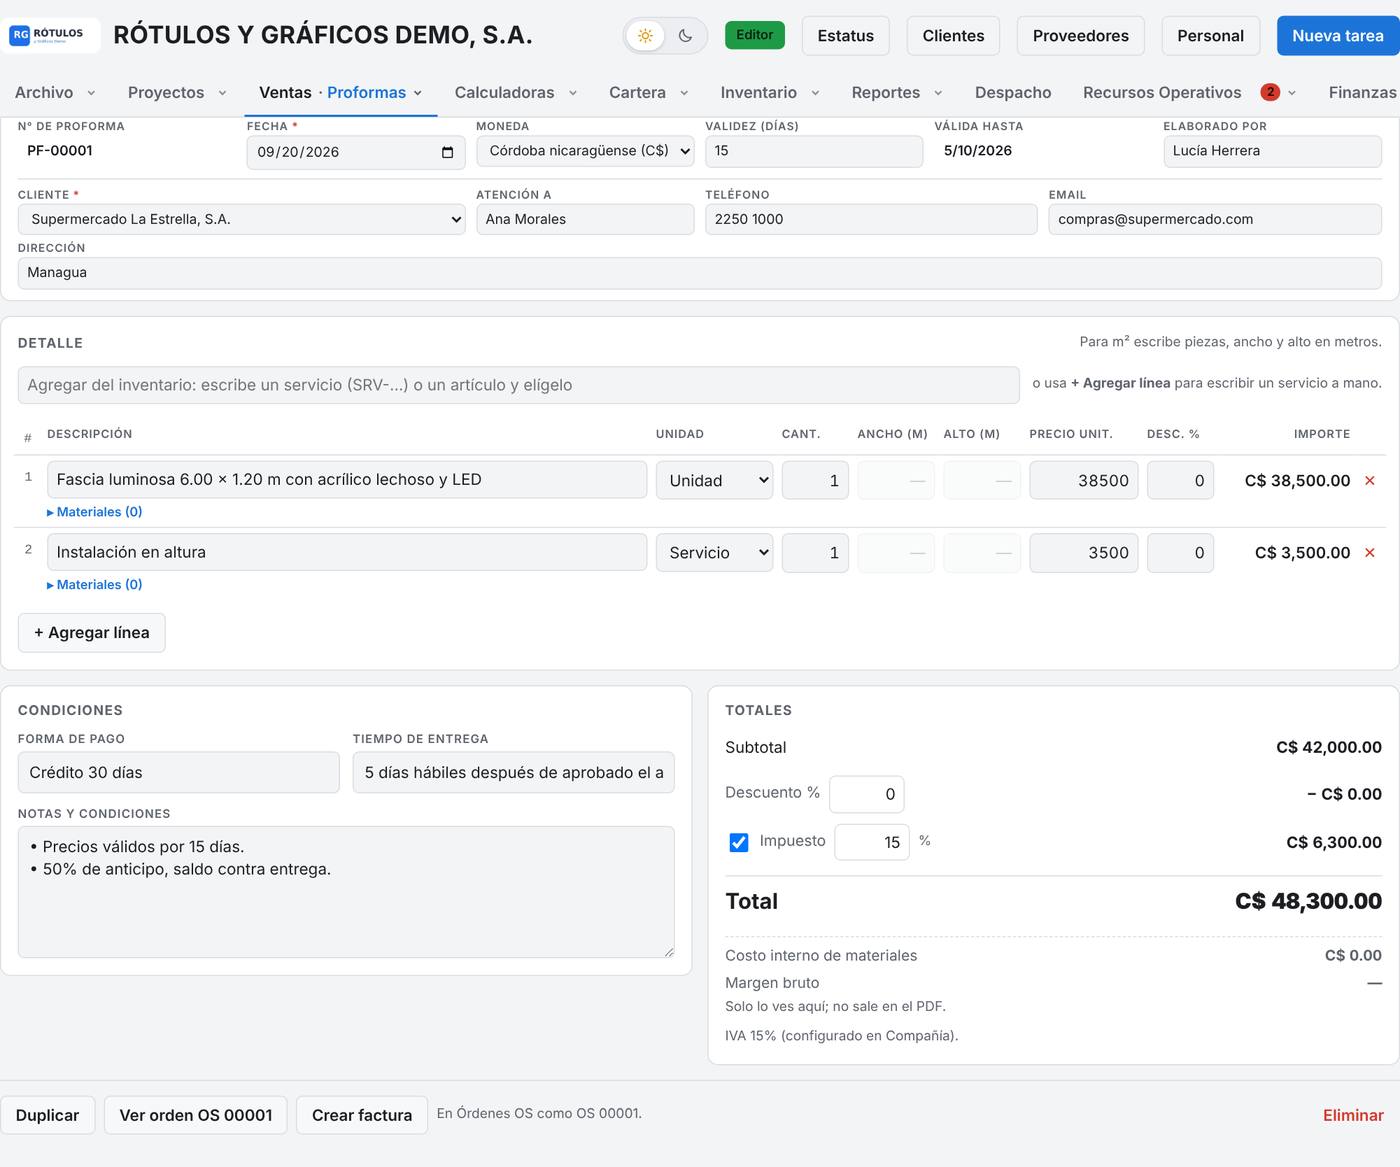Expand Materiales under Fascia luminosa line
1400x1167 pixels.
[x=95, y=512]
